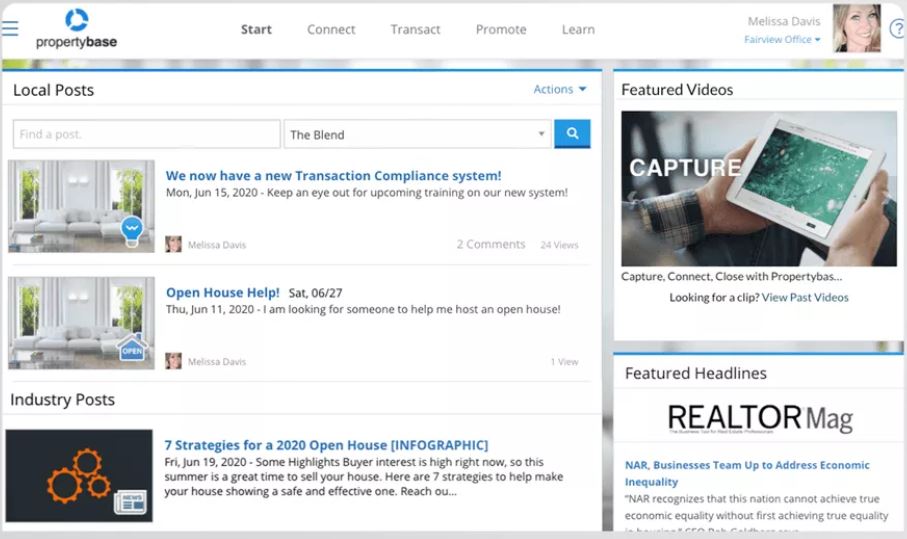This screenshot has height=539, width=907.
Task: Click author name on Transaction Compliance post
Action: [217, 245]
